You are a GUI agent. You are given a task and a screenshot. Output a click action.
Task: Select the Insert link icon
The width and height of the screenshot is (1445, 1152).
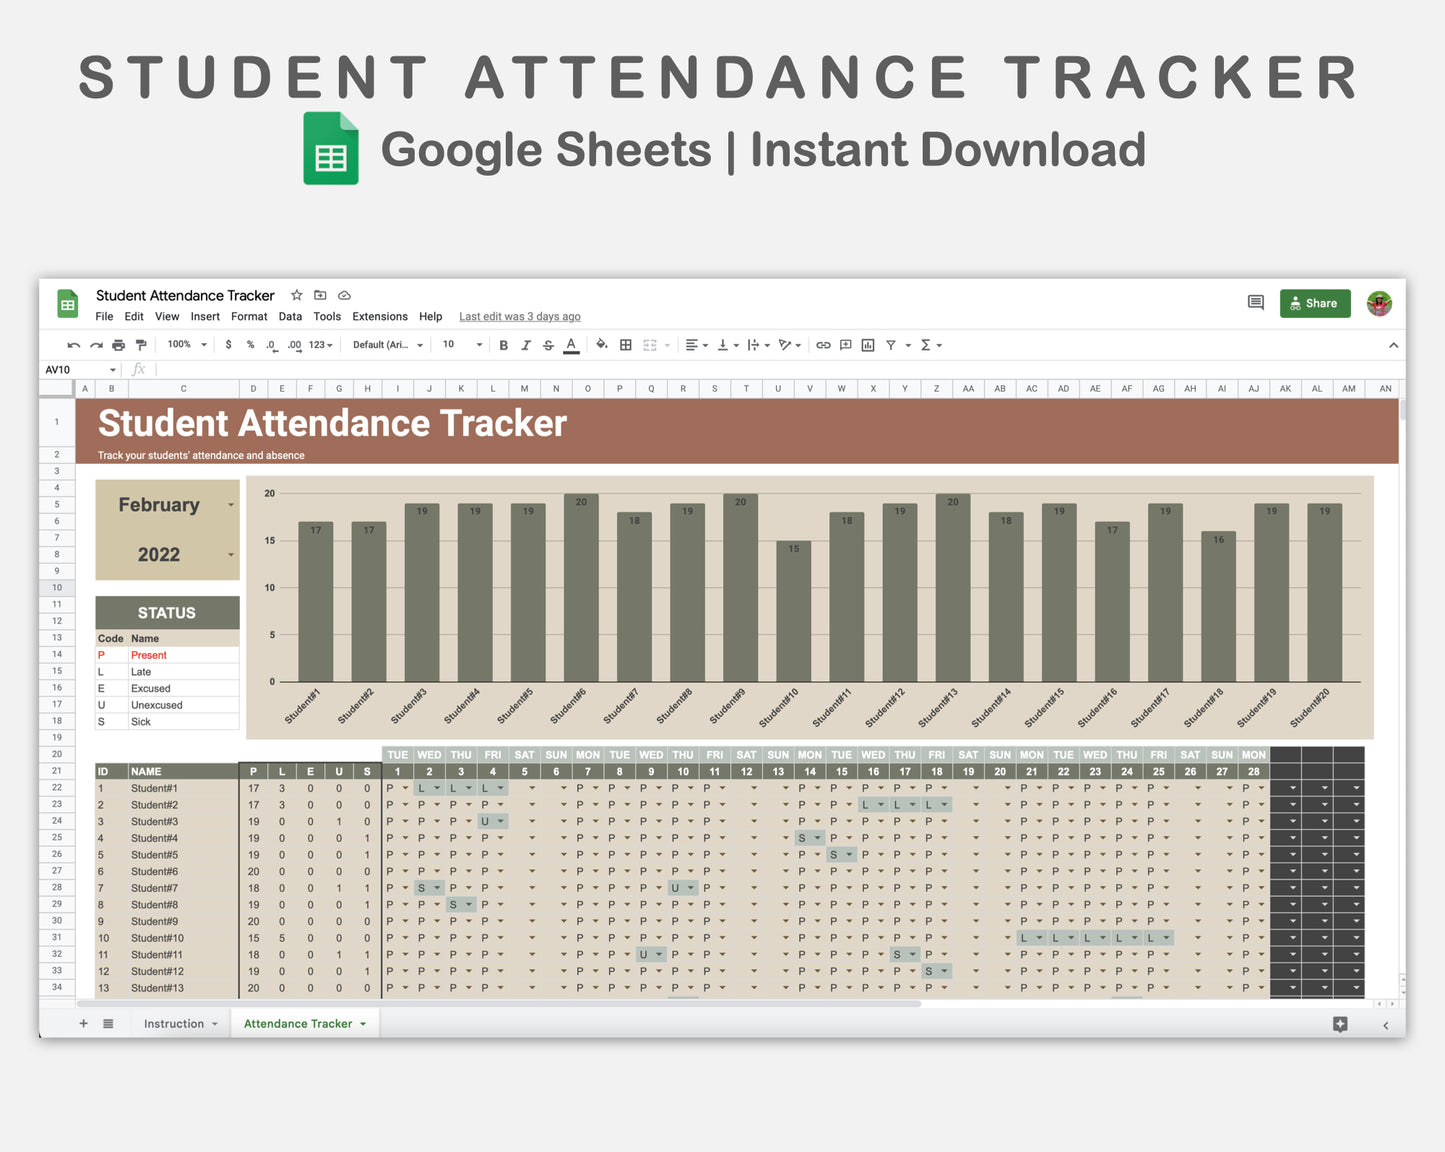[x=823, y=344]
